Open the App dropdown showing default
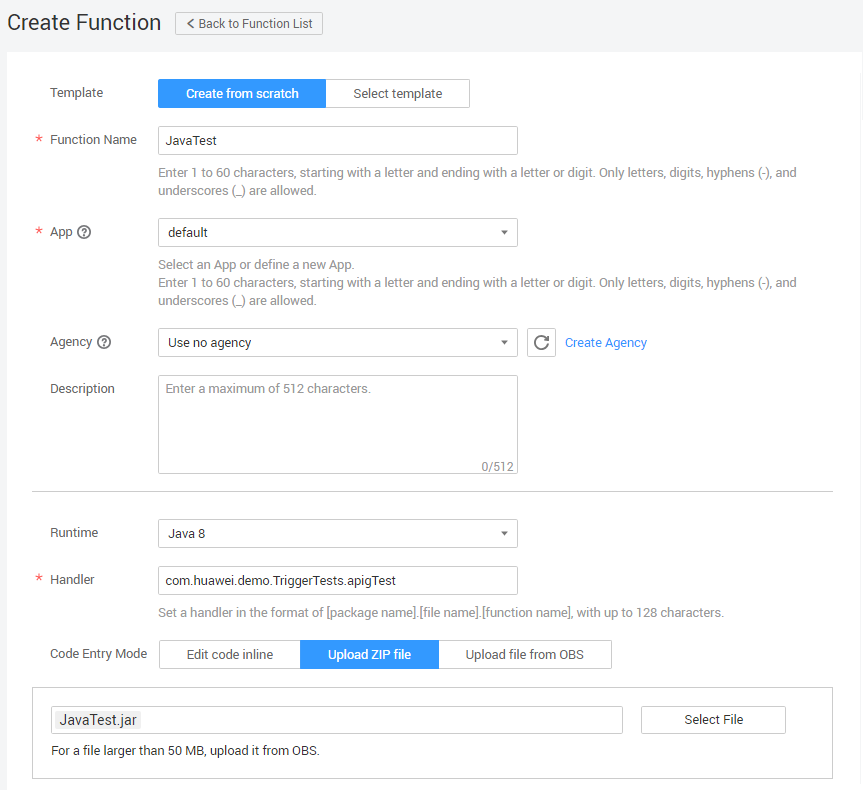Viewport: 863px width, 790px height. [337, 232]
